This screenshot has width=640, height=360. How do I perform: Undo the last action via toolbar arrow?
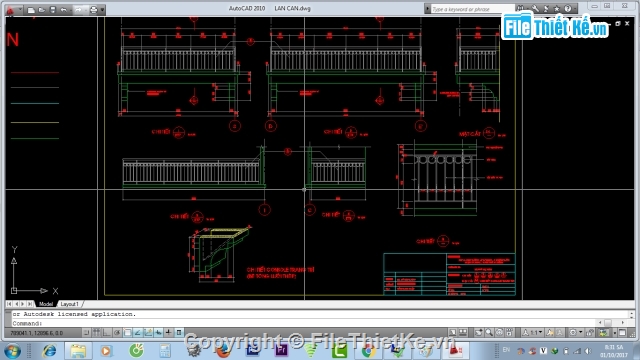[63, 10]
